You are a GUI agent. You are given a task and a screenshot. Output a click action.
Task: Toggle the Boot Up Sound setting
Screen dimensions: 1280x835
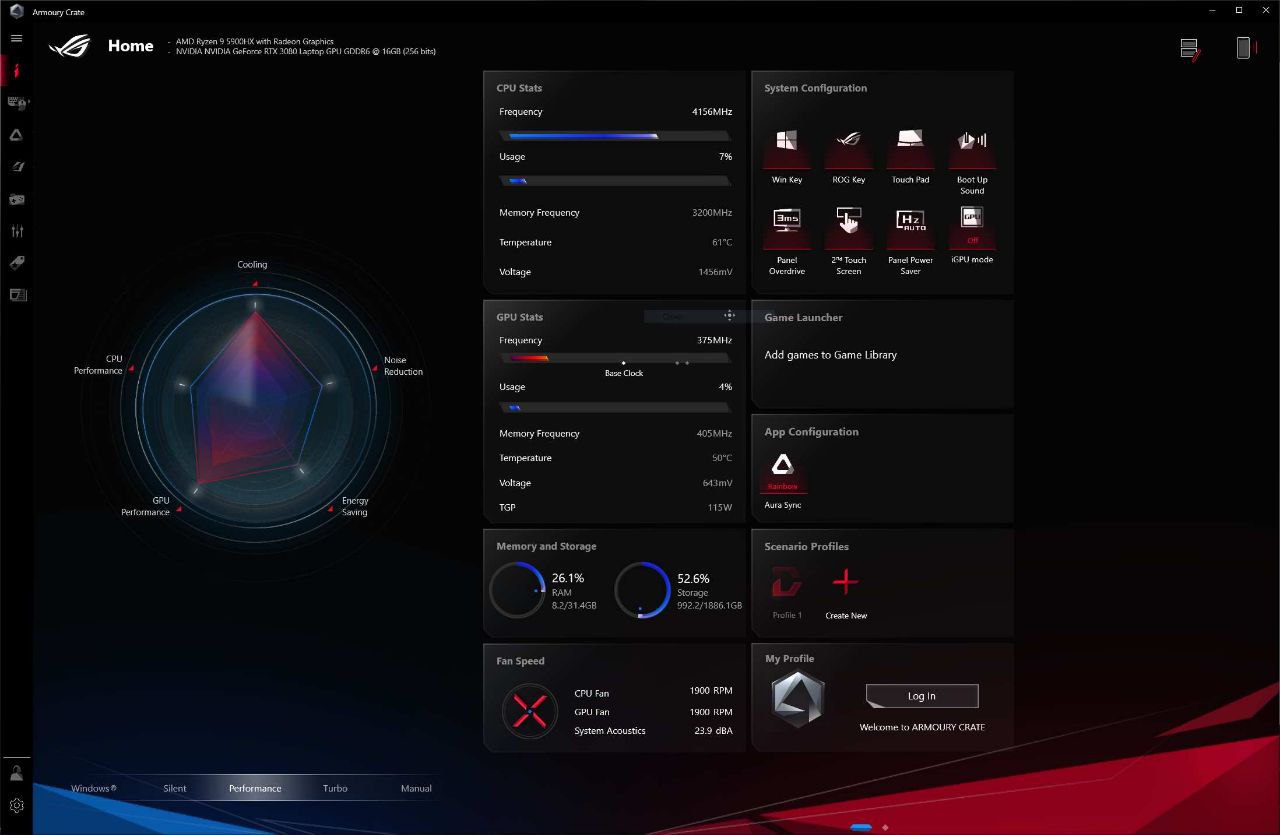(x=972, y=149)
